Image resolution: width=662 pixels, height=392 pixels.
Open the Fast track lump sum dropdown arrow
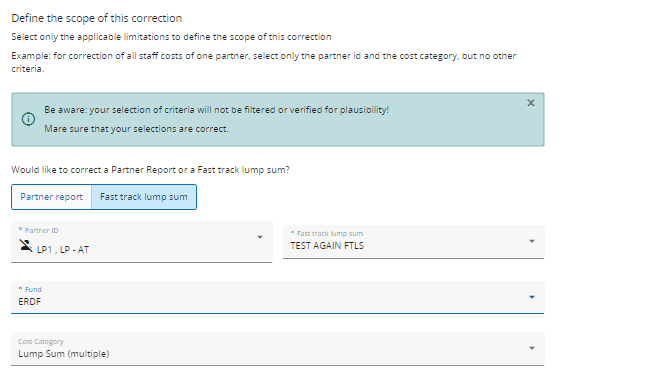[x=532, y=241]
